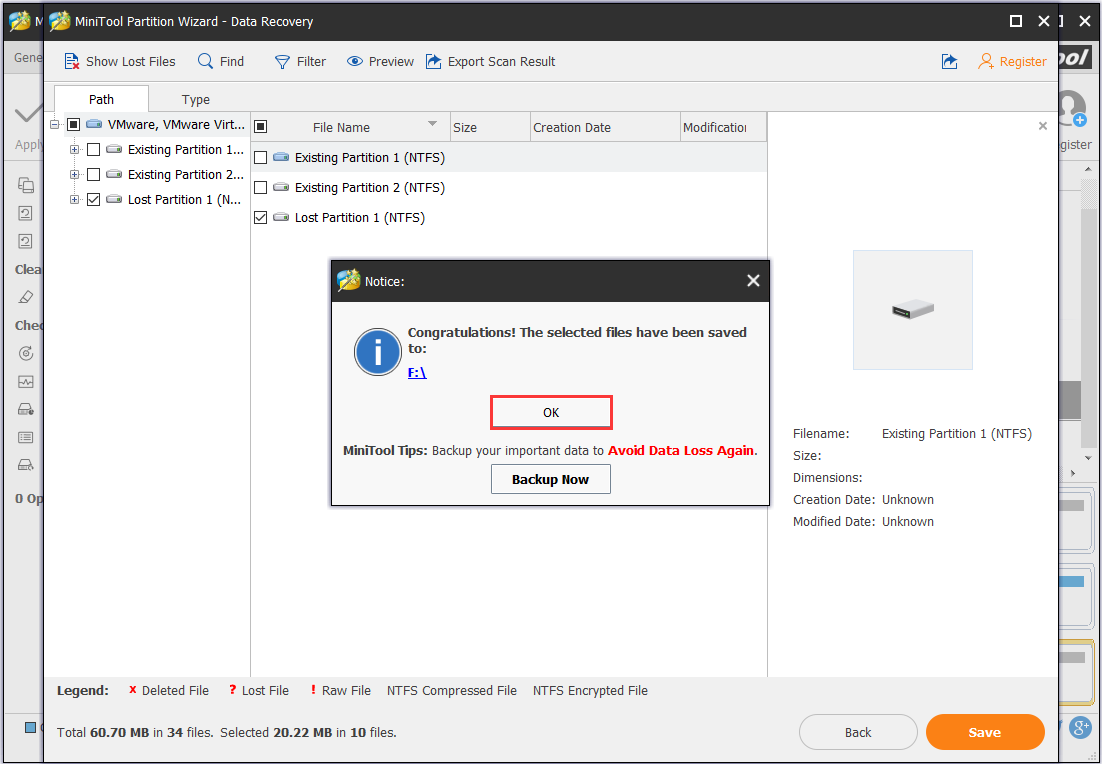Check Existing Partition 1 in the tree
Viewport: 1102px width, 764px height.
(x=93, y=149)
